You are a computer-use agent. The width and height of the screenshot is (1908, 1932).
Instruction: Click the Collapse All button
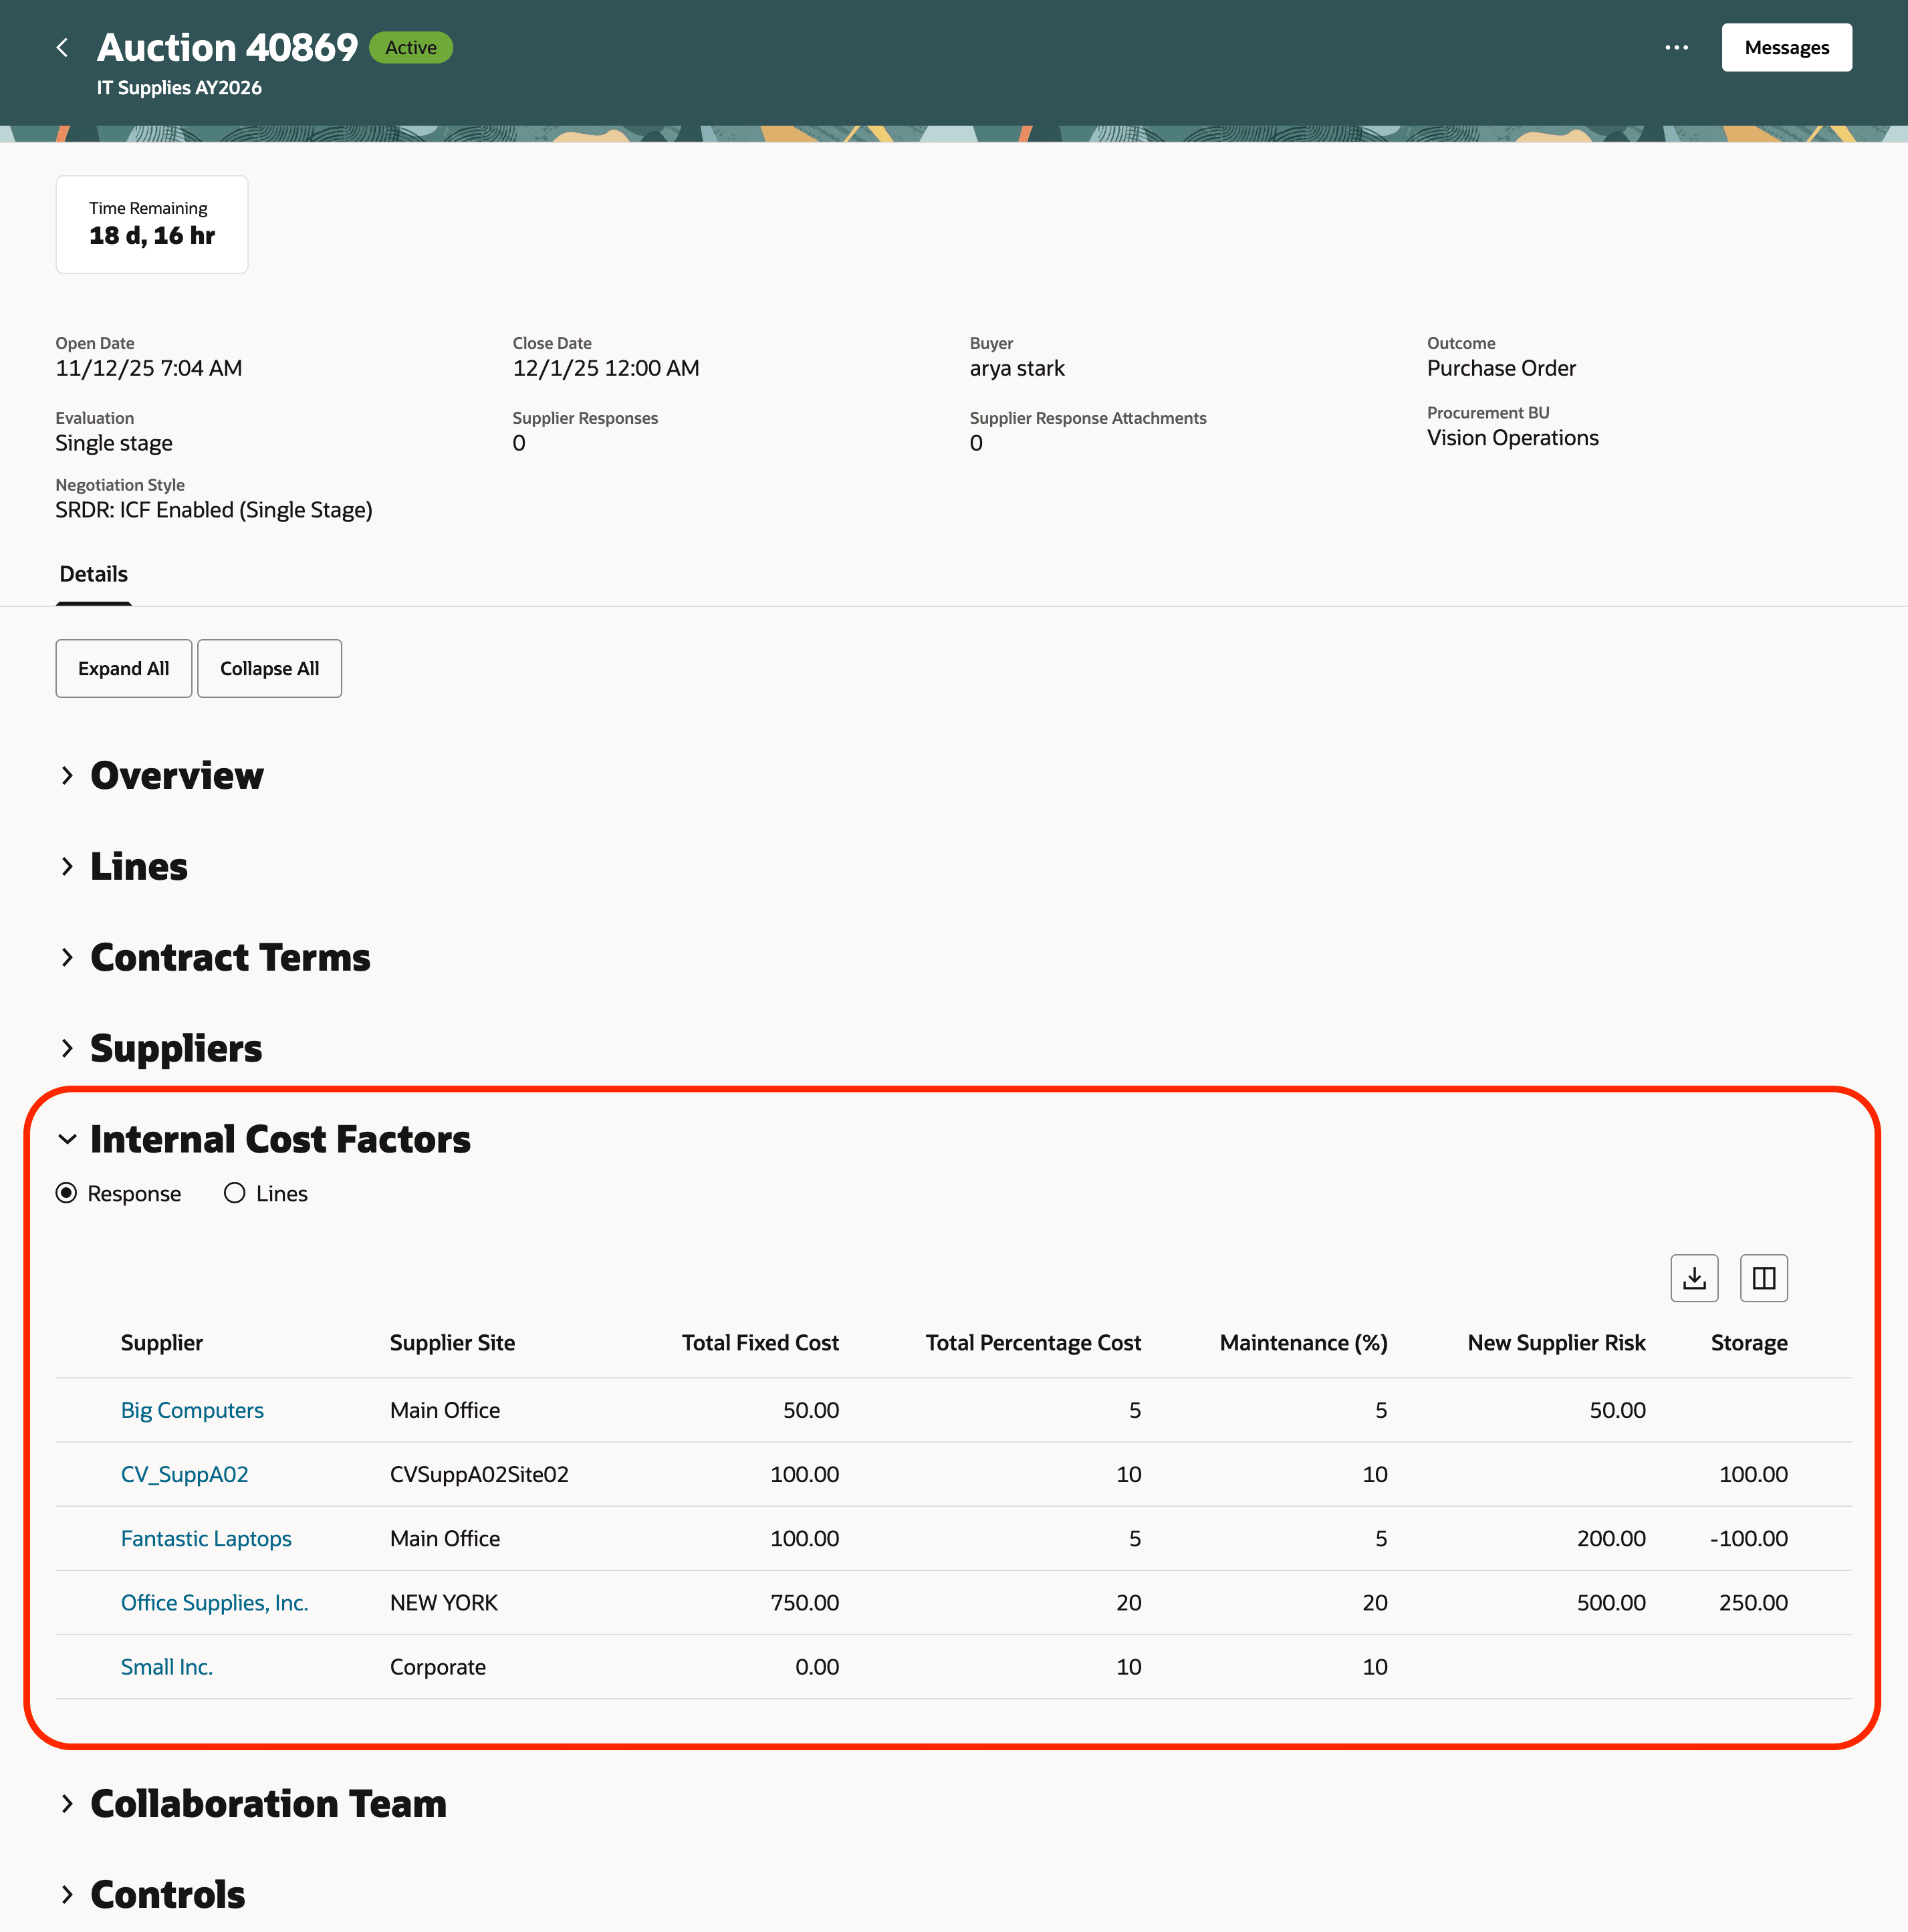point(269,668)
